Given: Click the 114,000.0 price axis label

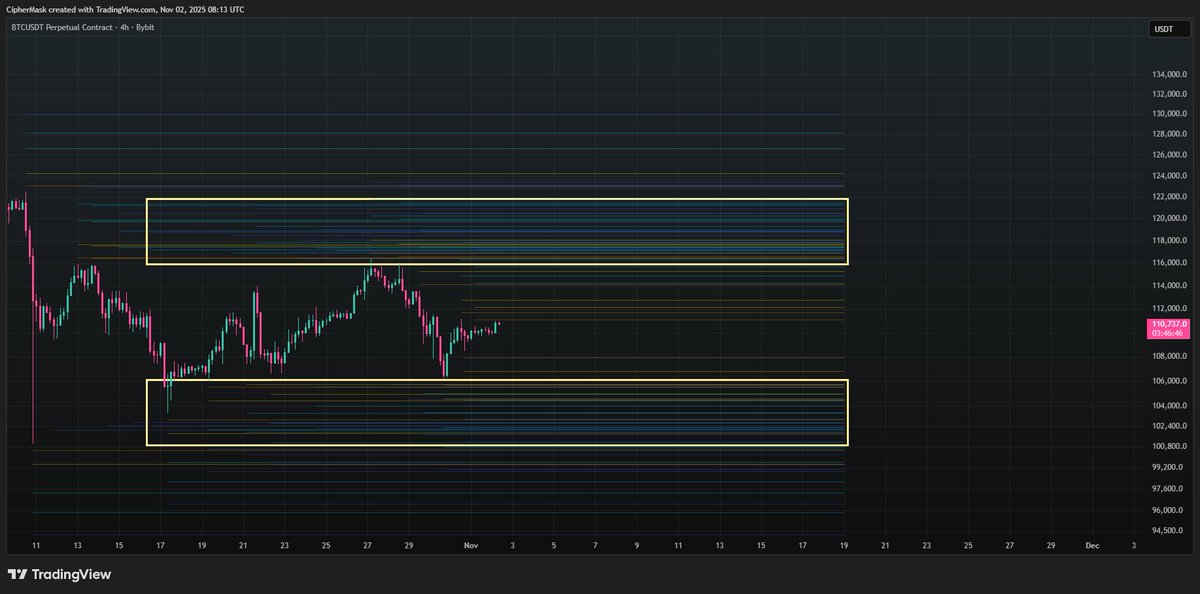Looking at the screenshot, I should tap(1170, 285).
